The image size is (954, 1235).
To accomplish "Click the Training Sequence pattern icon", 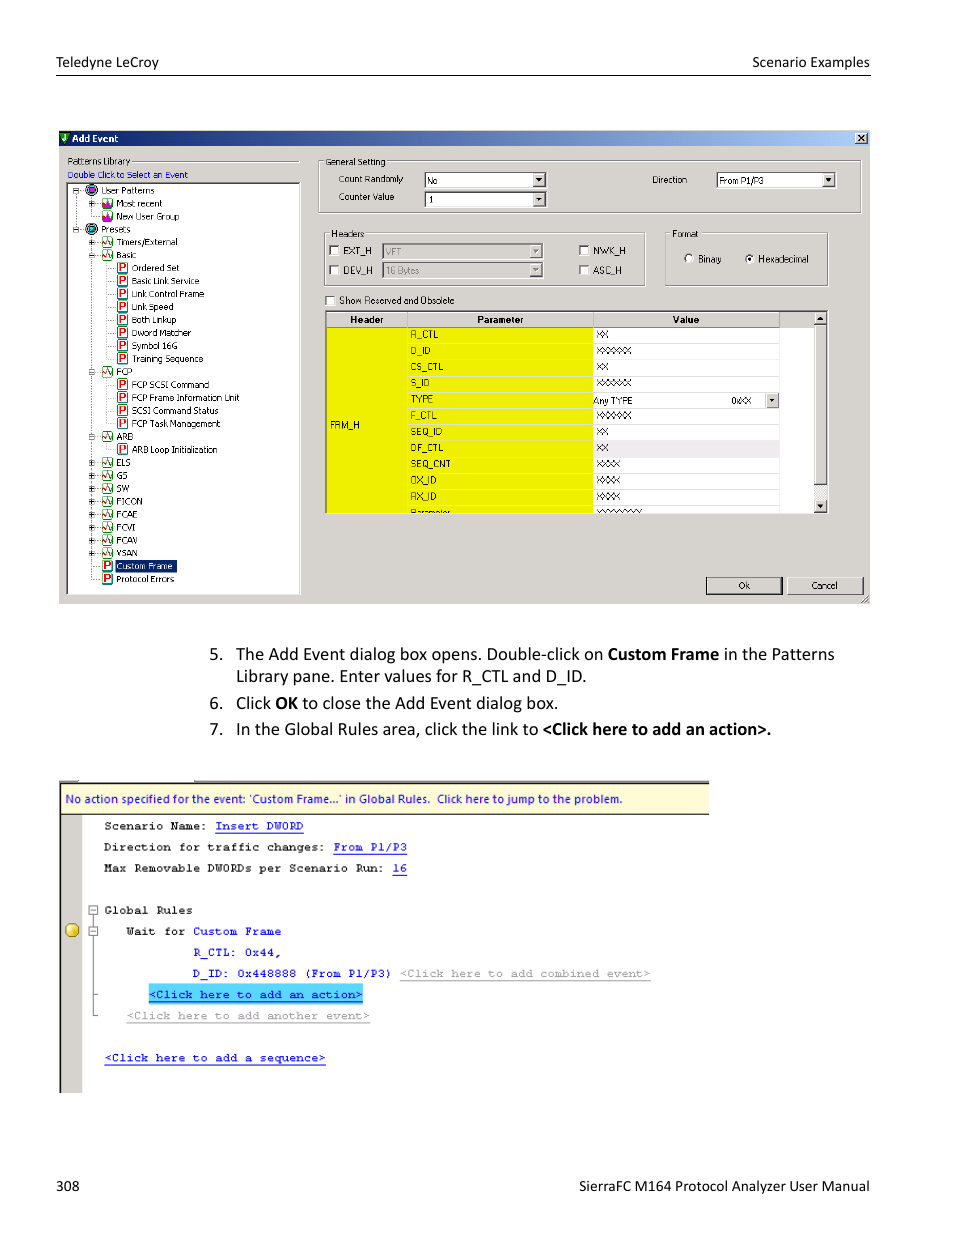I will (x=123, y=359).
